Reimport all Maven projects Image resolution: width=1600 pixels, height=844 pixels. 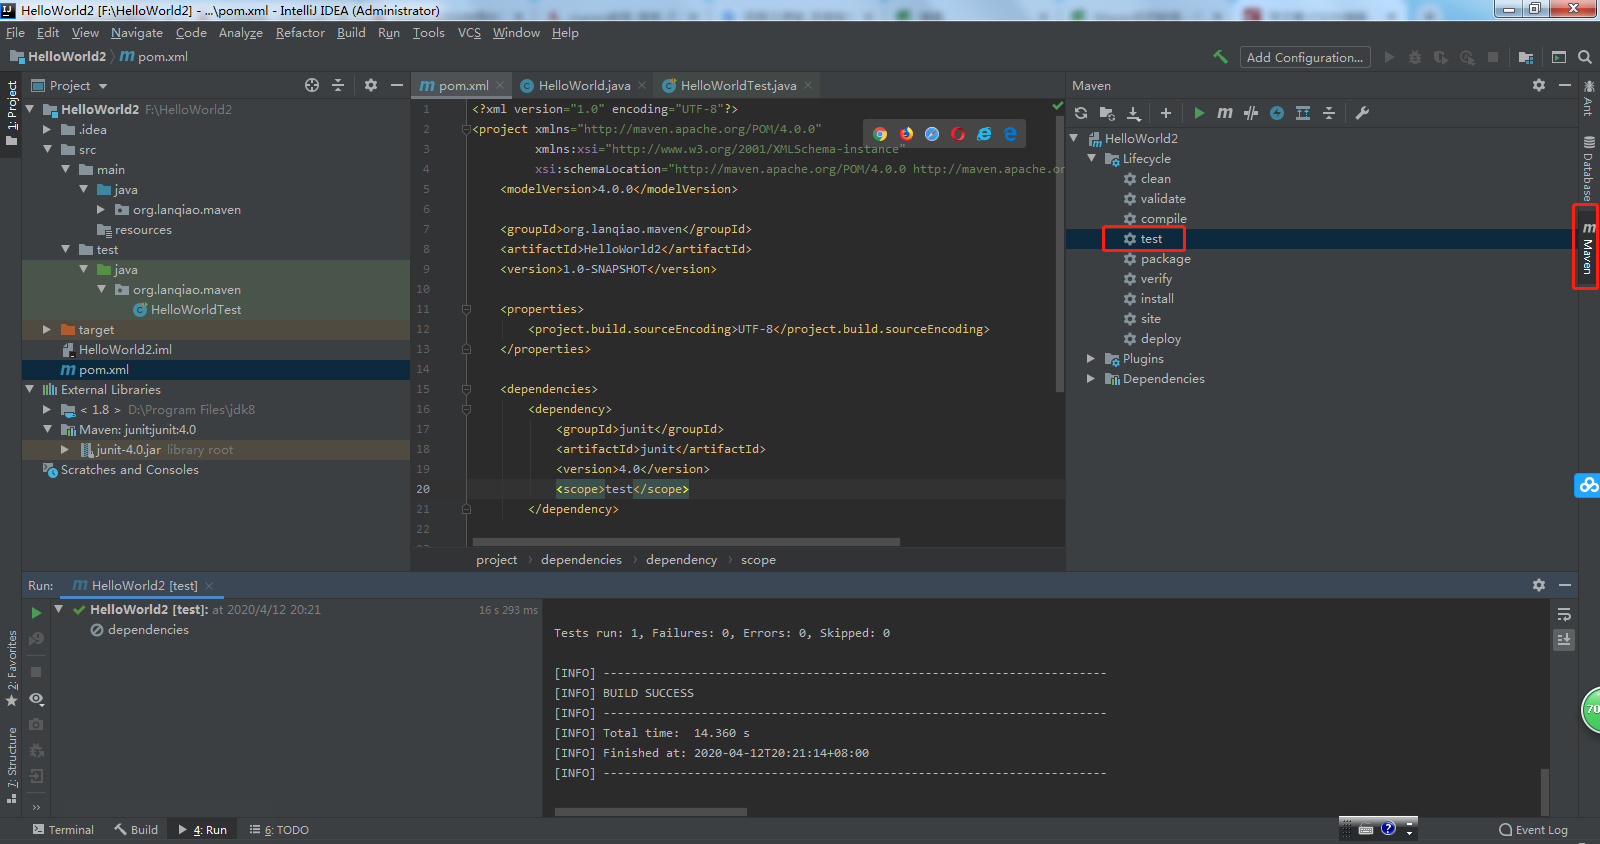[1081, 113]
